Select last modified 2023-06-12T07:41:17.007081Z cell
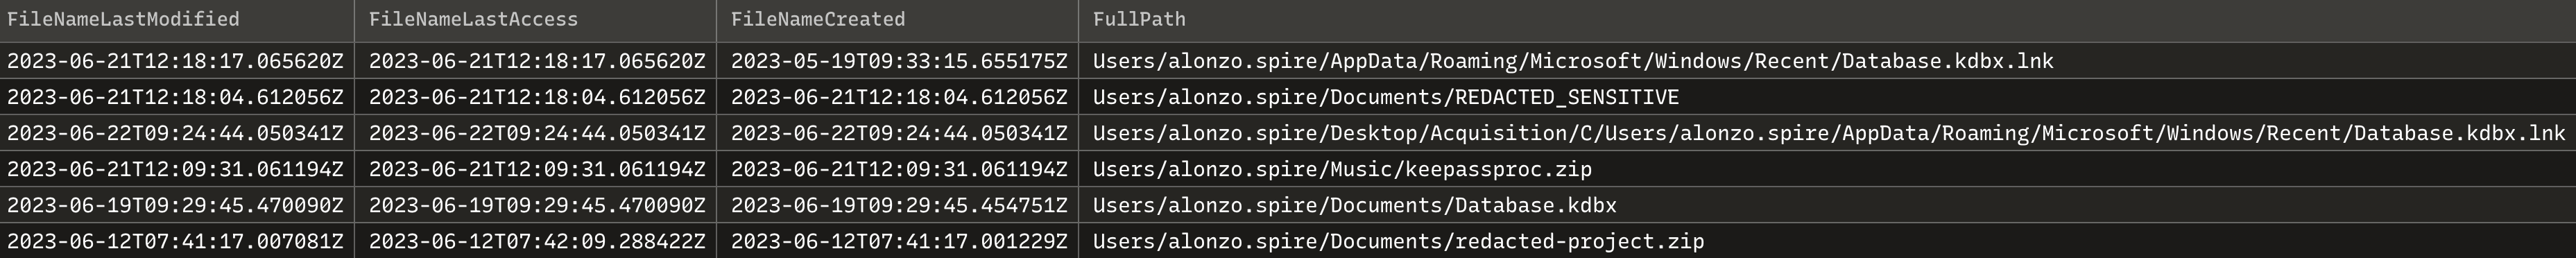2576x258 pixels. 175,241
